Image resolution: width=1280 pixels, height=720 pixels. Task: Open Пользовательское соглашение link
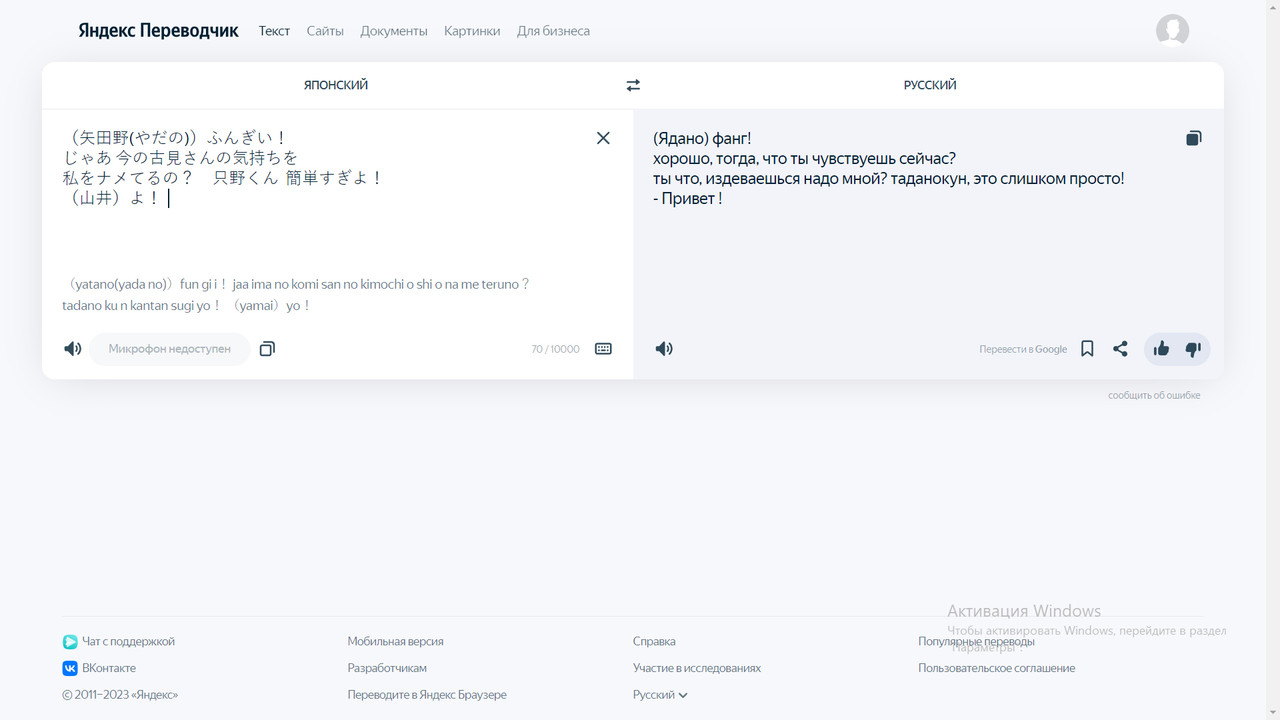(997, 668)
